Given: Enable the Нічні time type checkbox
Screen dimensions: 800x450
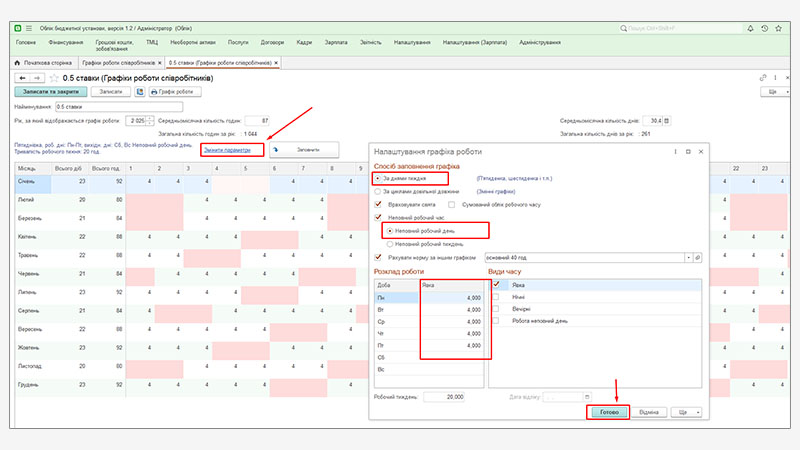Looking at the screenshot, I should coord(496,296).
